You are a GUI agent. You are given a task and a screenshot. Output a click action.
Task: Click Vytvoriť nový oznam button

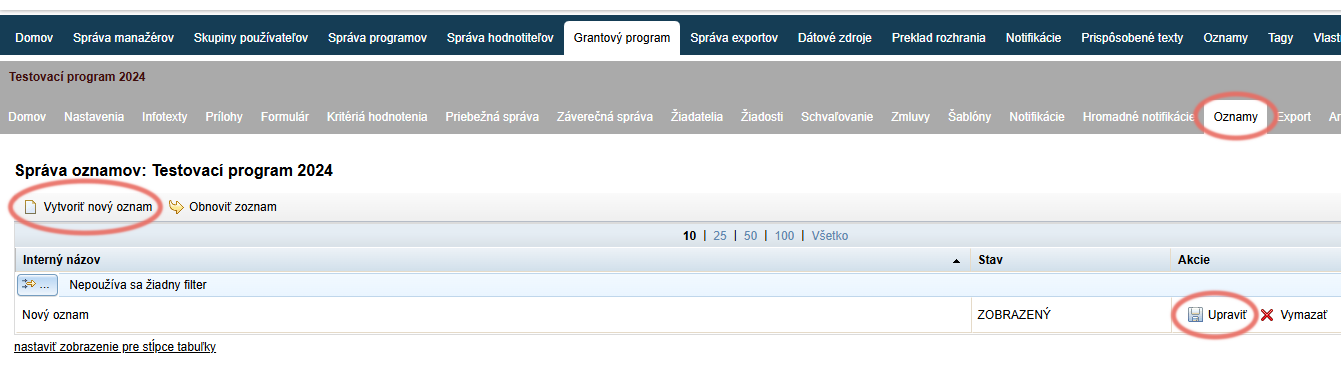(88, 207)
